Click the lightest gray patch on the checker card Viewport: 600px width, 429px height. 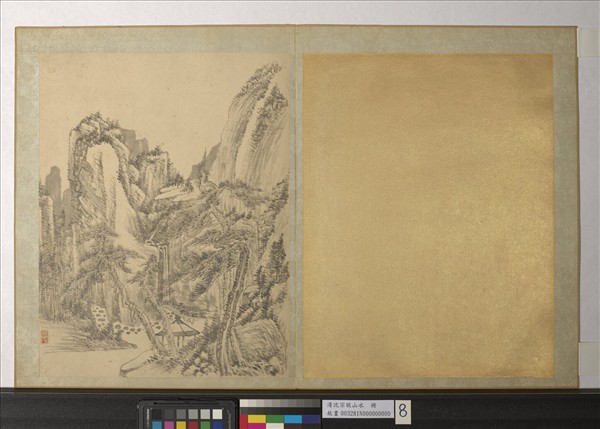click(x=217, y=413)
